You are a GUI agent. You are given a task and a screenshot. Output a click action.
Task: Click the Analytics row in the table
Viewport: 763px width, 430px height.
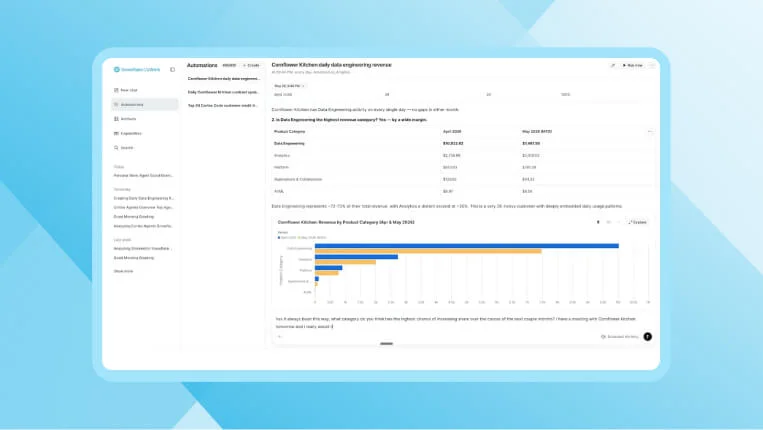coord(462,156)
